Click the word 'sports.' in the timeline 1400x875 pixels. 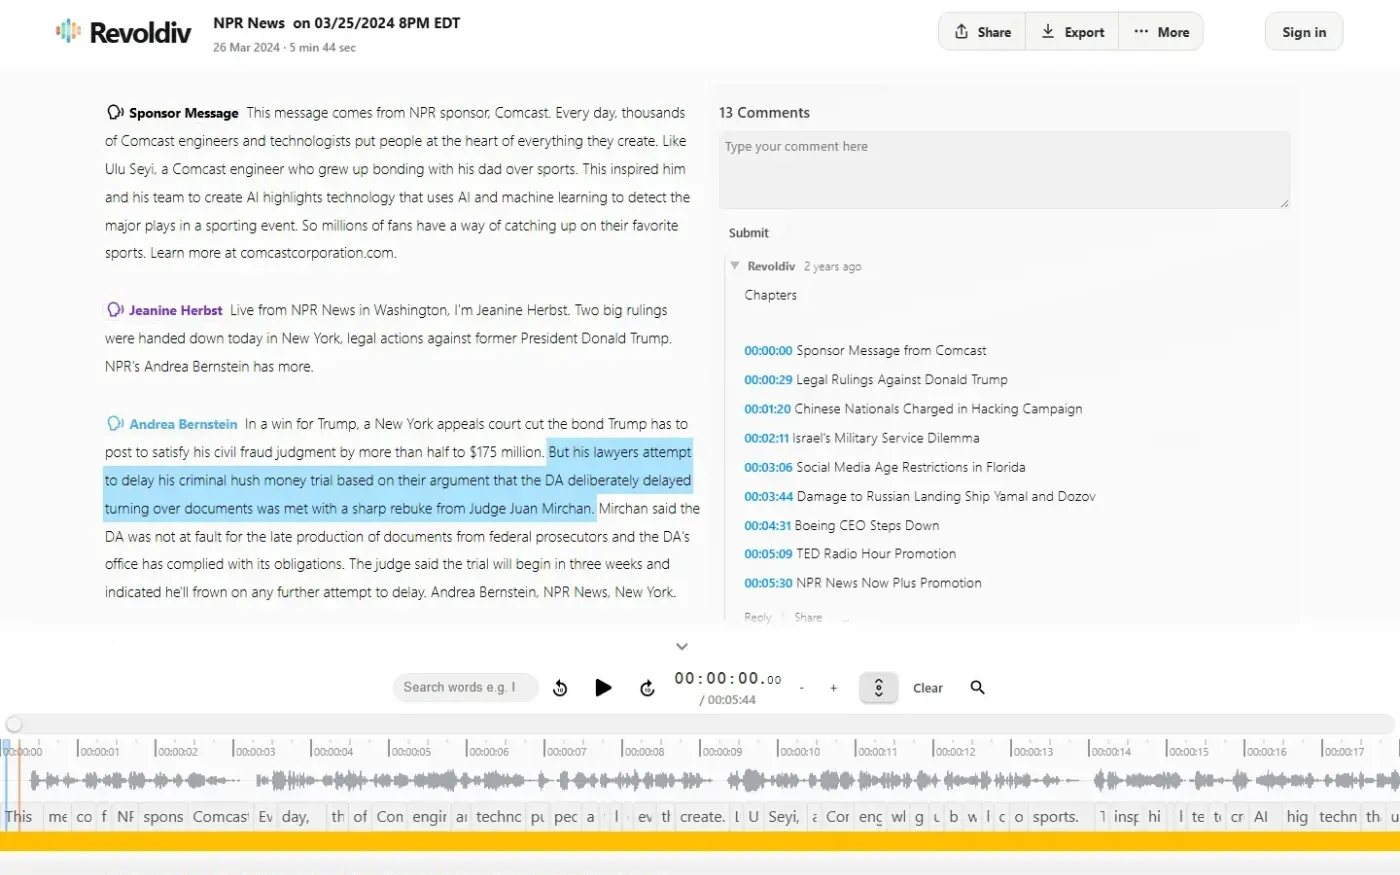tap(1055, 817)
